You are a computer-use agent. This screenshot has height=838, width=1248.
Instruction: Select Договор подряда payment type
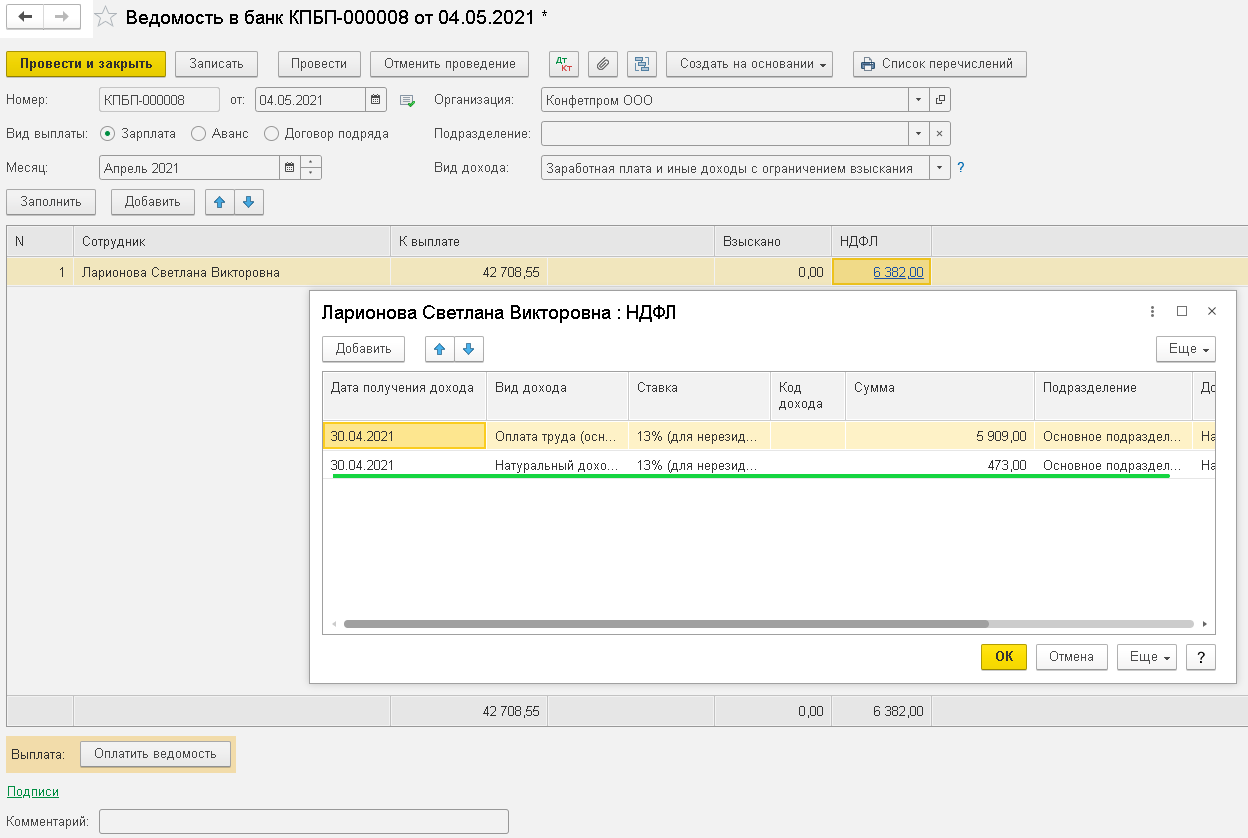[x=271, y=133]
